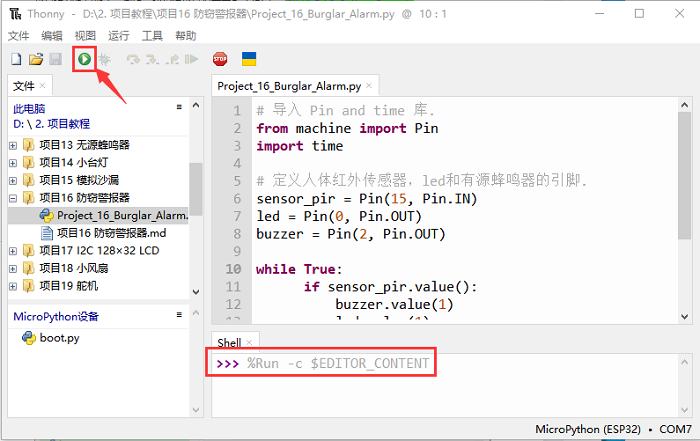Click the Resume debugging icon
This screenshot has width=700, height=441.
click(192, 60)
